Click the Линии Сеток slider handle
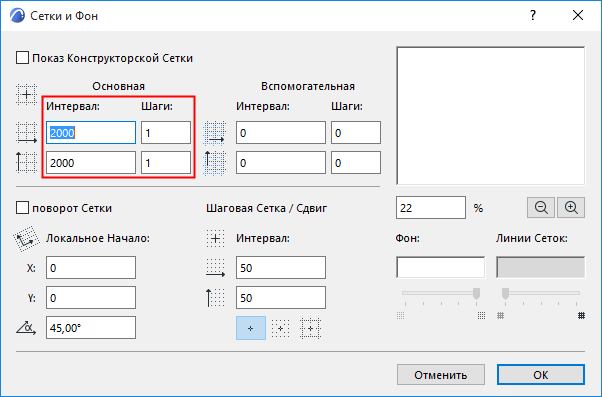The height and width of the screenshot is (397, 602). [505, 293]
